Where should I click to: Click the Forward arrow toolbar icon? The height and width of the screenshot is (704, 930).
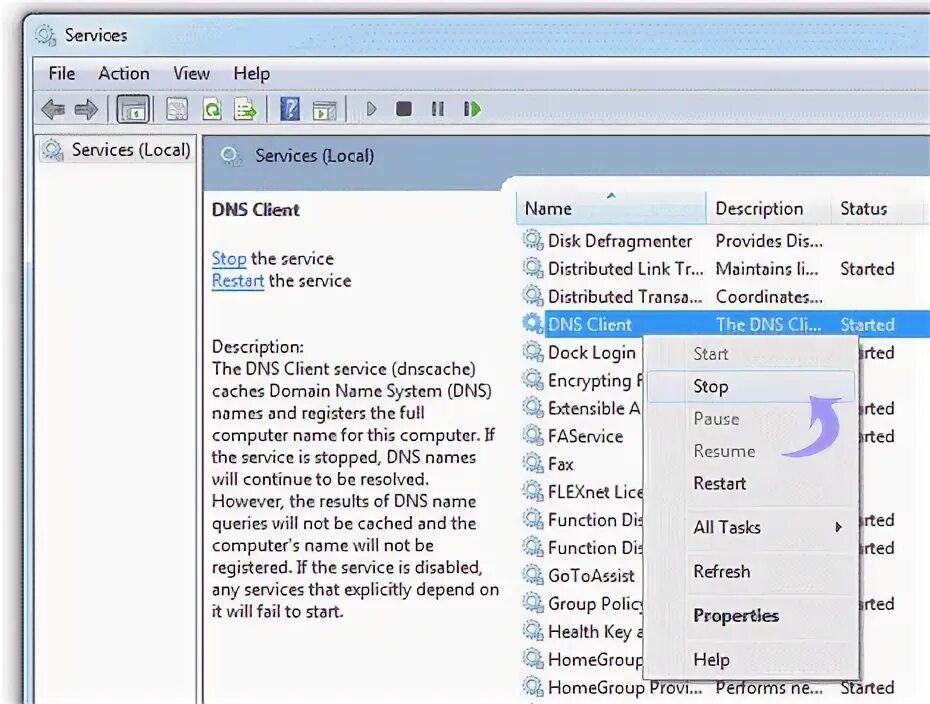coord(86,109)
